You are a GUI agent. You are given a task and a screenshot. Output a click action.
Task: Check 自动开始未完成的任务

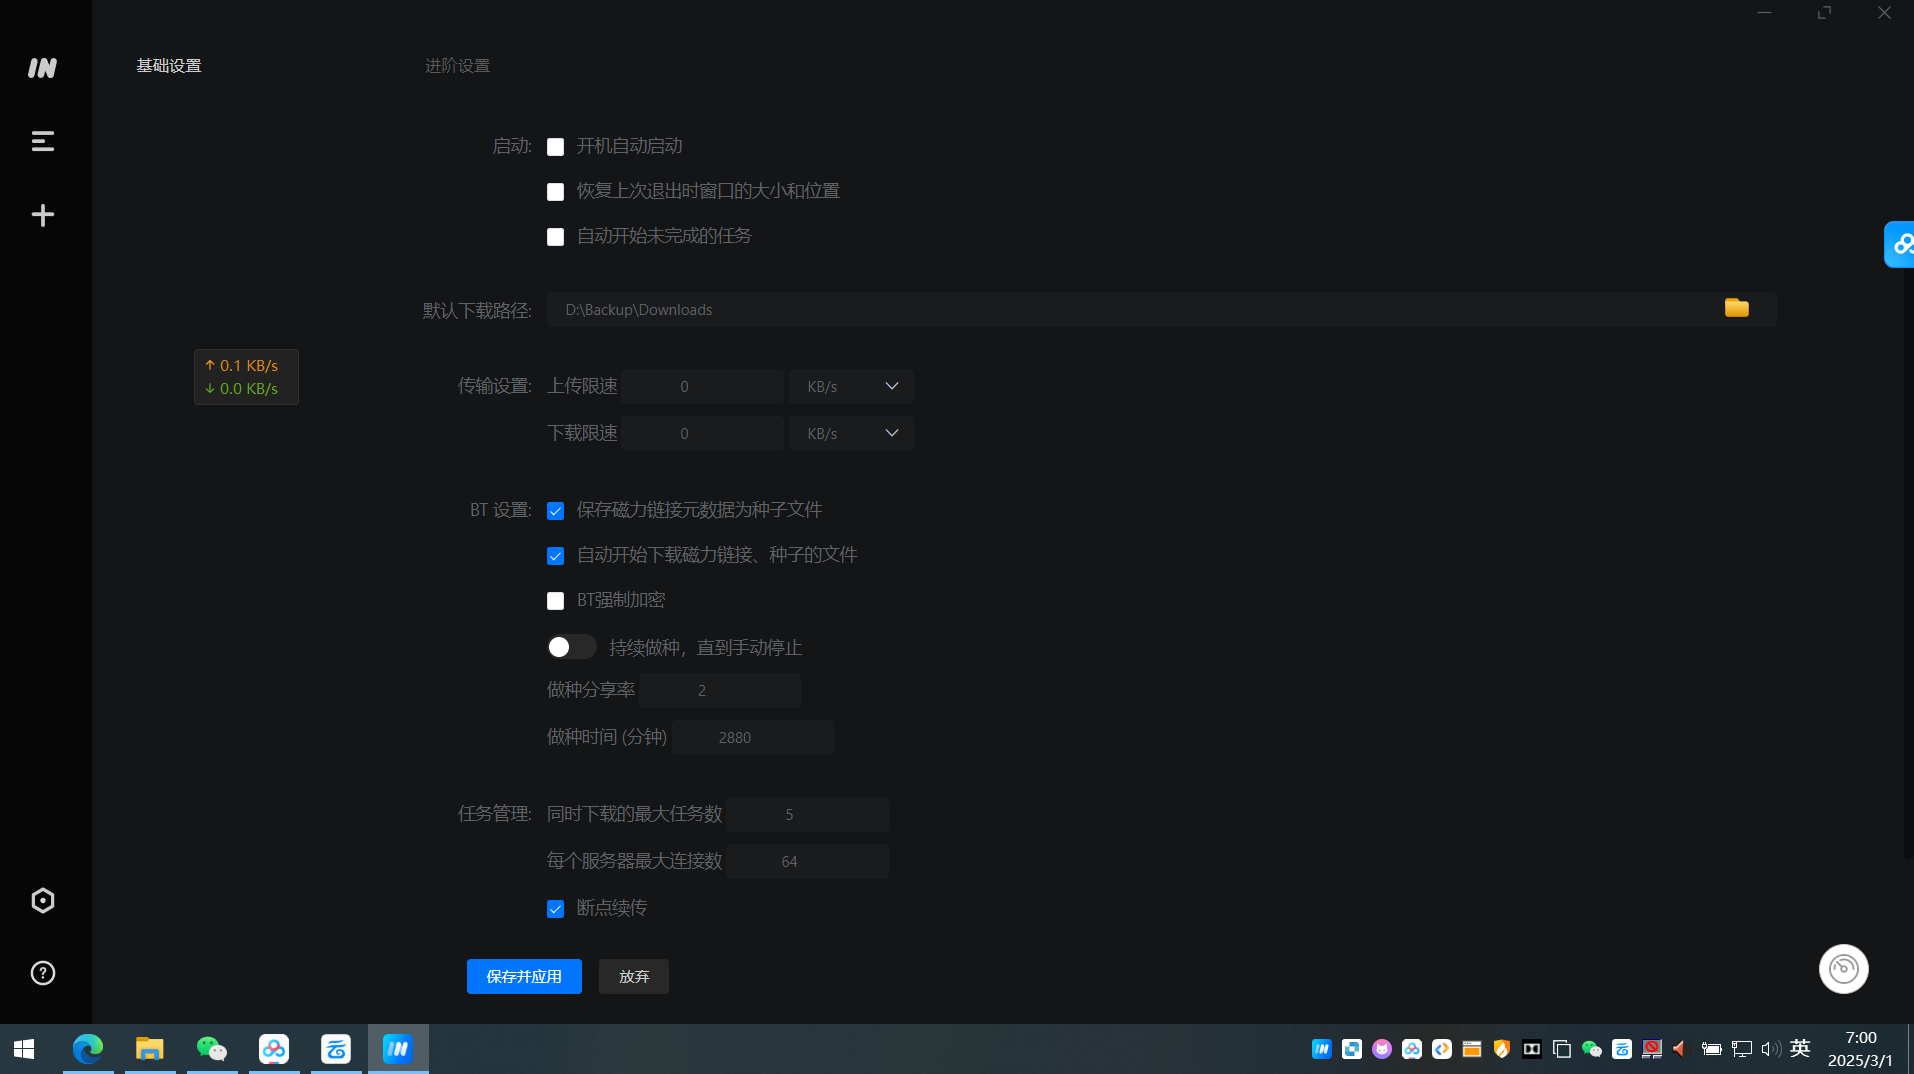tap(555, 237)
